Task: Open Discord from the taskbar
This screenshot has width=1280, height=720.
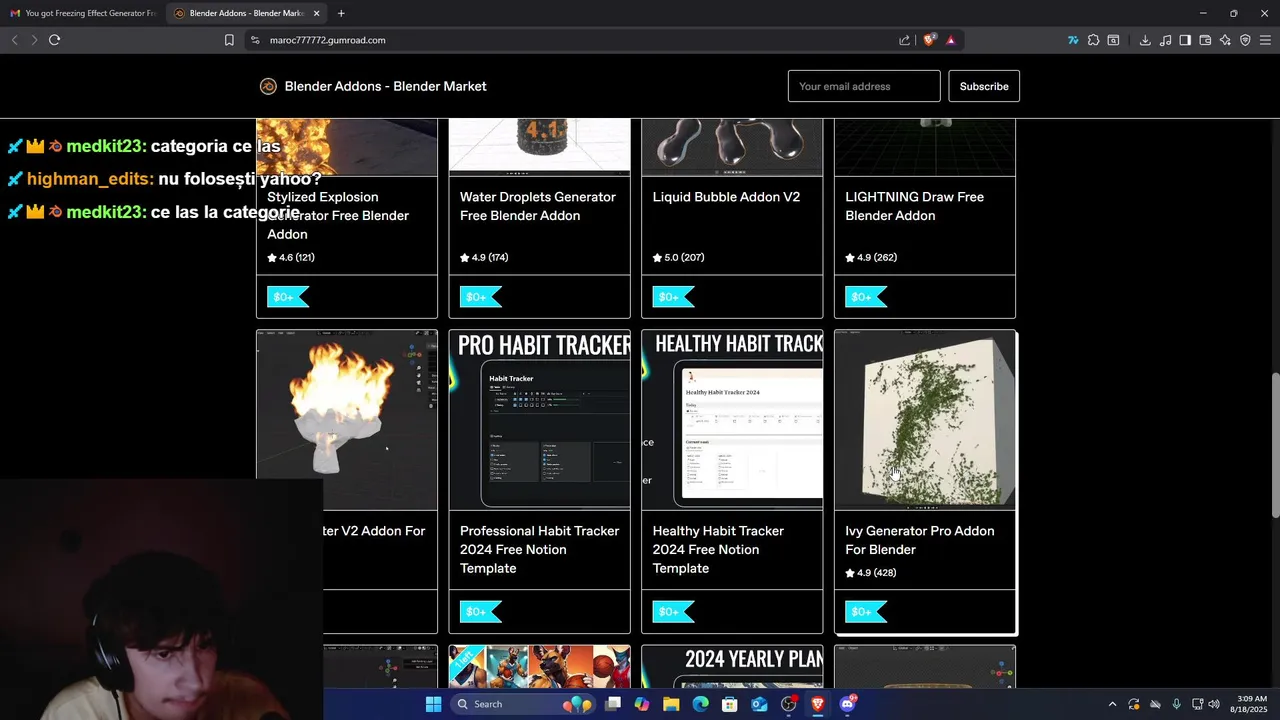Action: coord(847,704)
